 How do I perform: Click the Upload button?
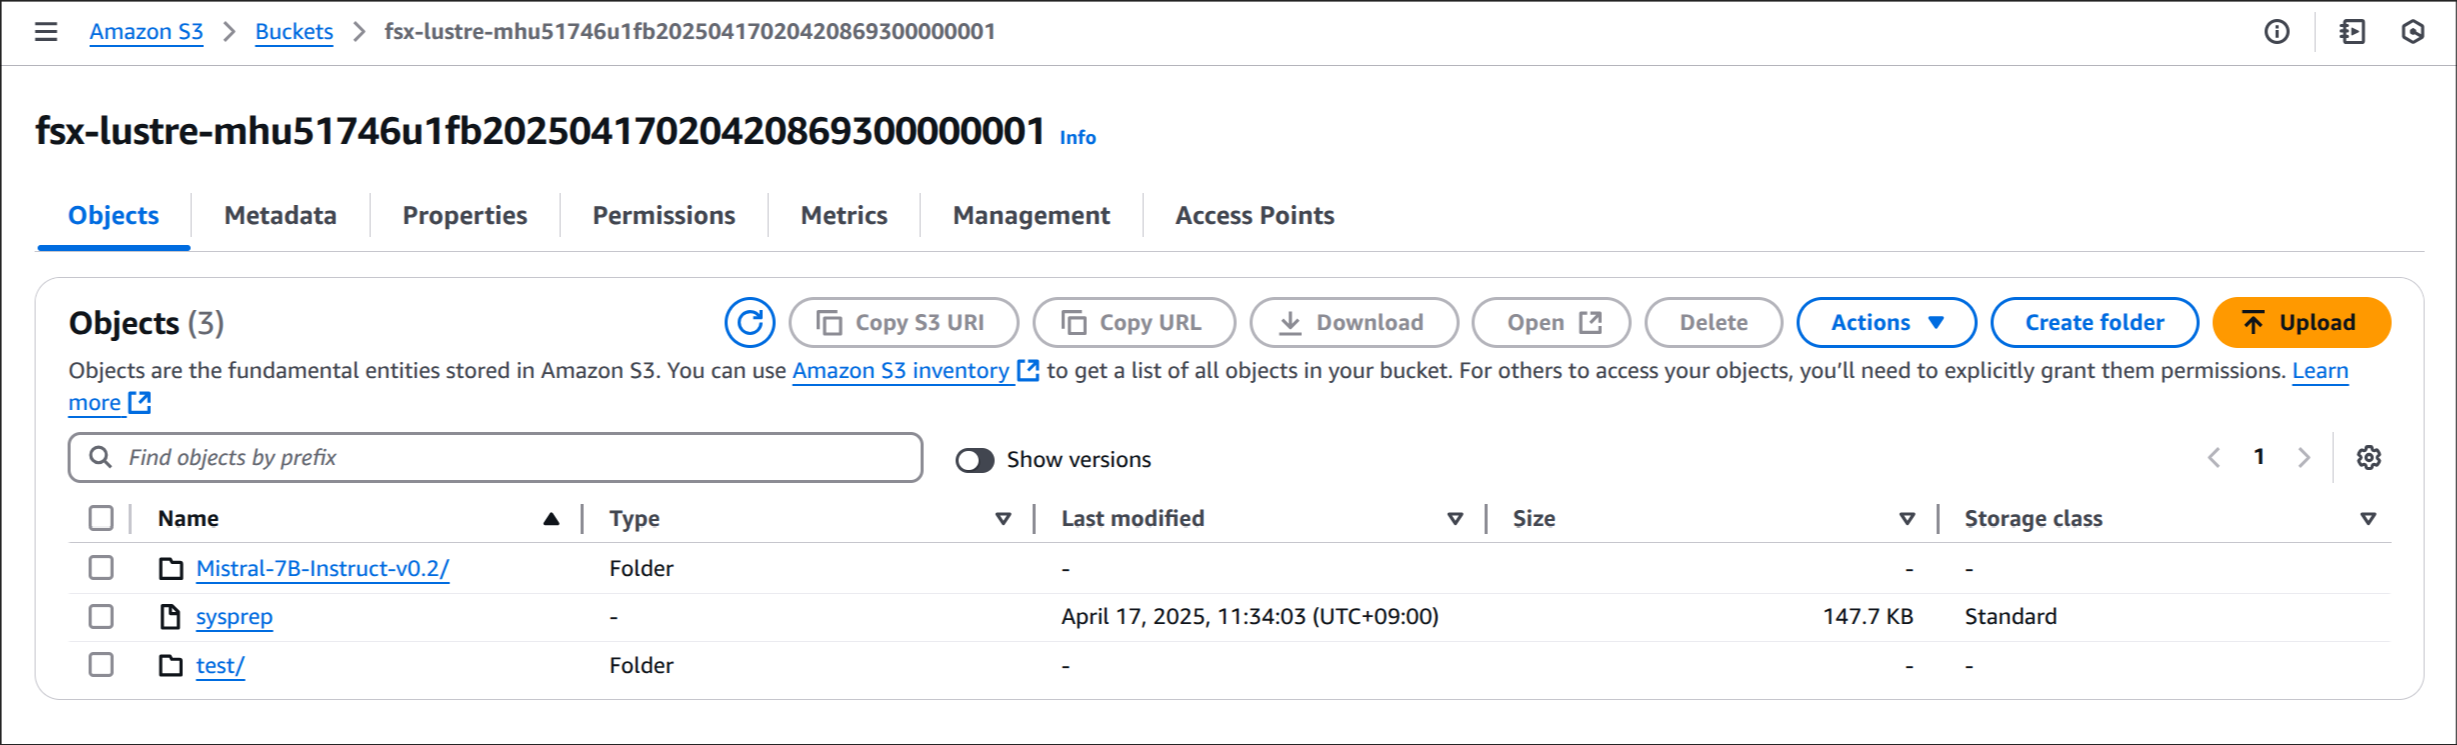click(x=2301, y=323)
